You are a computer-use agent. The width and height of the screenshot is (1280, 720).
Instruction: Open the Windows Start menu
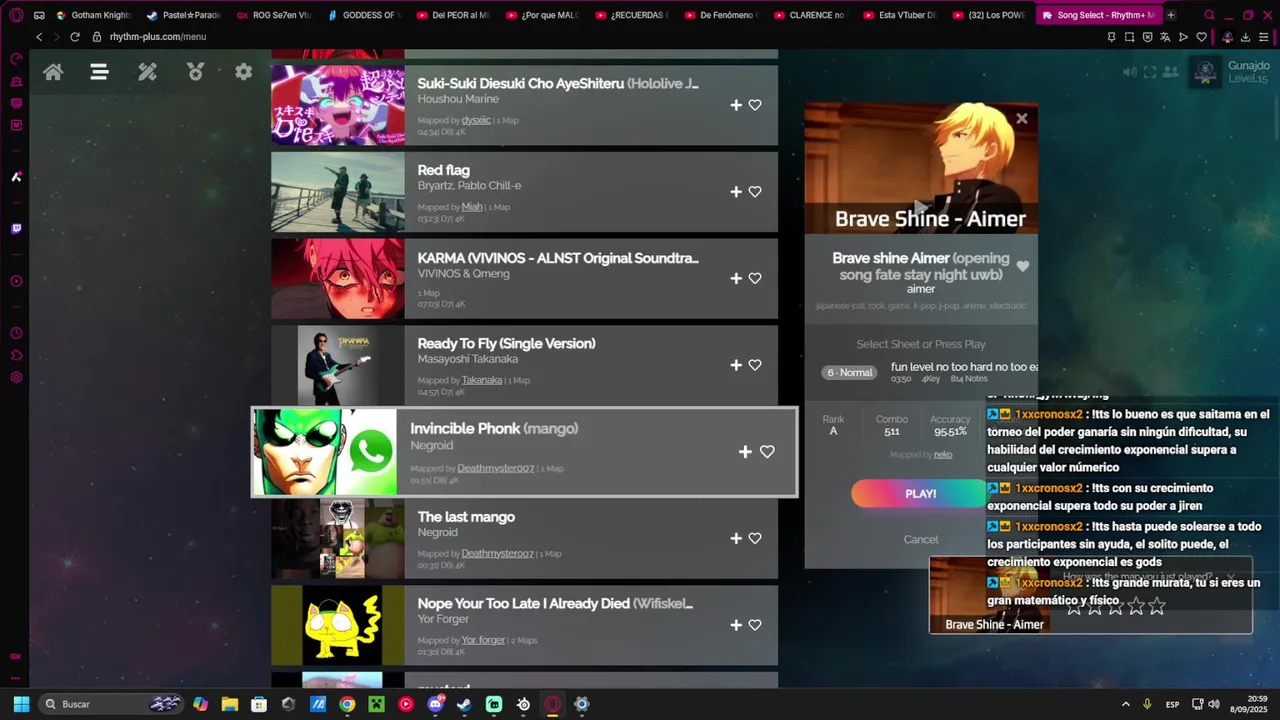pyautogui.click(x=21, y=704)
